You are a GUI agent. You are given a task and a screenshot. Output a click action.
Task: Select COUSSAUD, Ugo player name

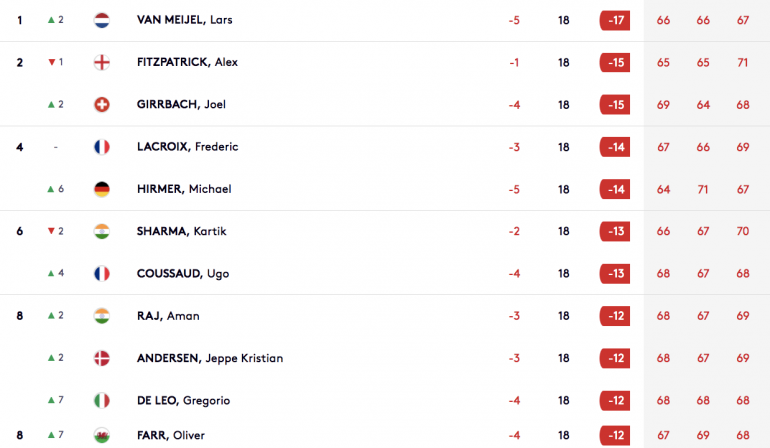point(183,274)
